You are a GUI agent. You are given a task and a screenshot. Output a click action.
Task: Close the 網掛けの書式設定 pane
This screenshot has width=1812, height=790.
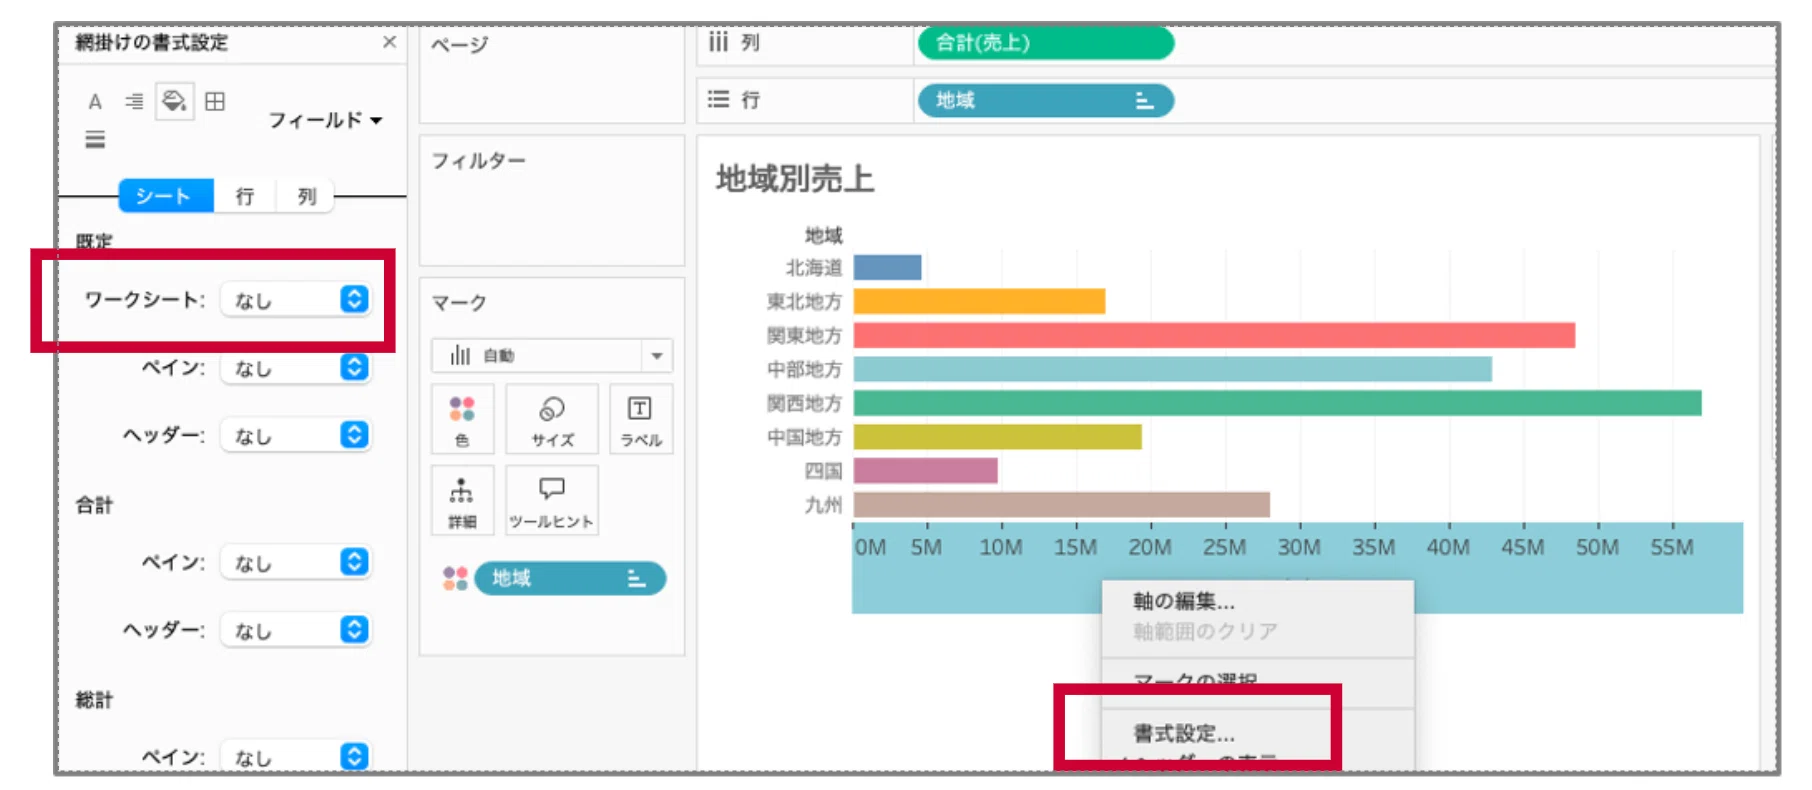click(390, 42)
